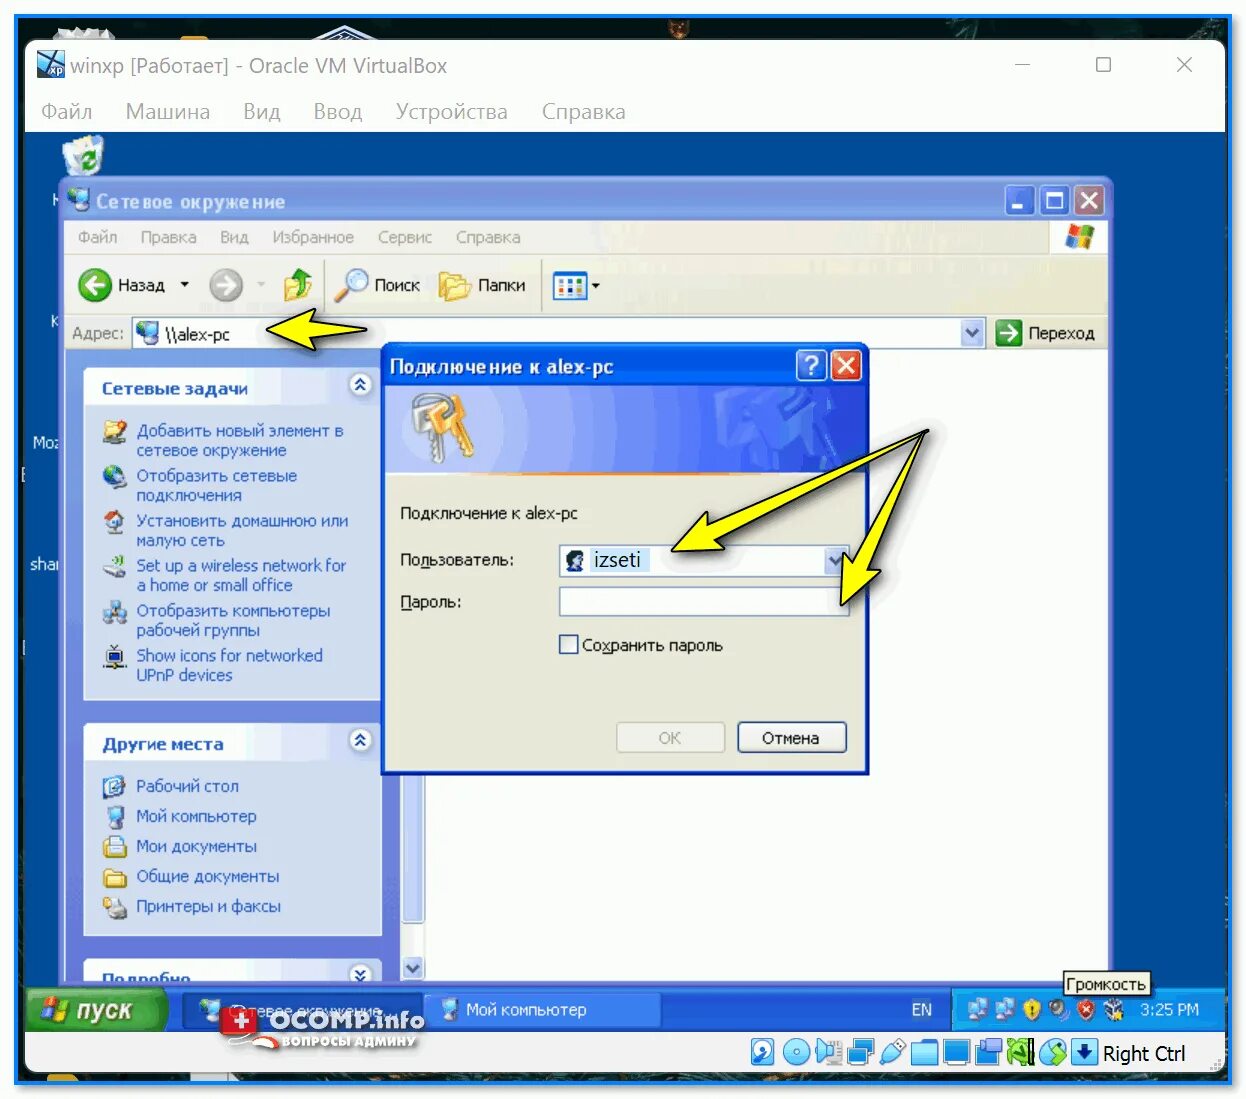Click Отобразить сетевые подключения link
This screenshot has height=1099, width=1246.
click(x=217, y=485)
